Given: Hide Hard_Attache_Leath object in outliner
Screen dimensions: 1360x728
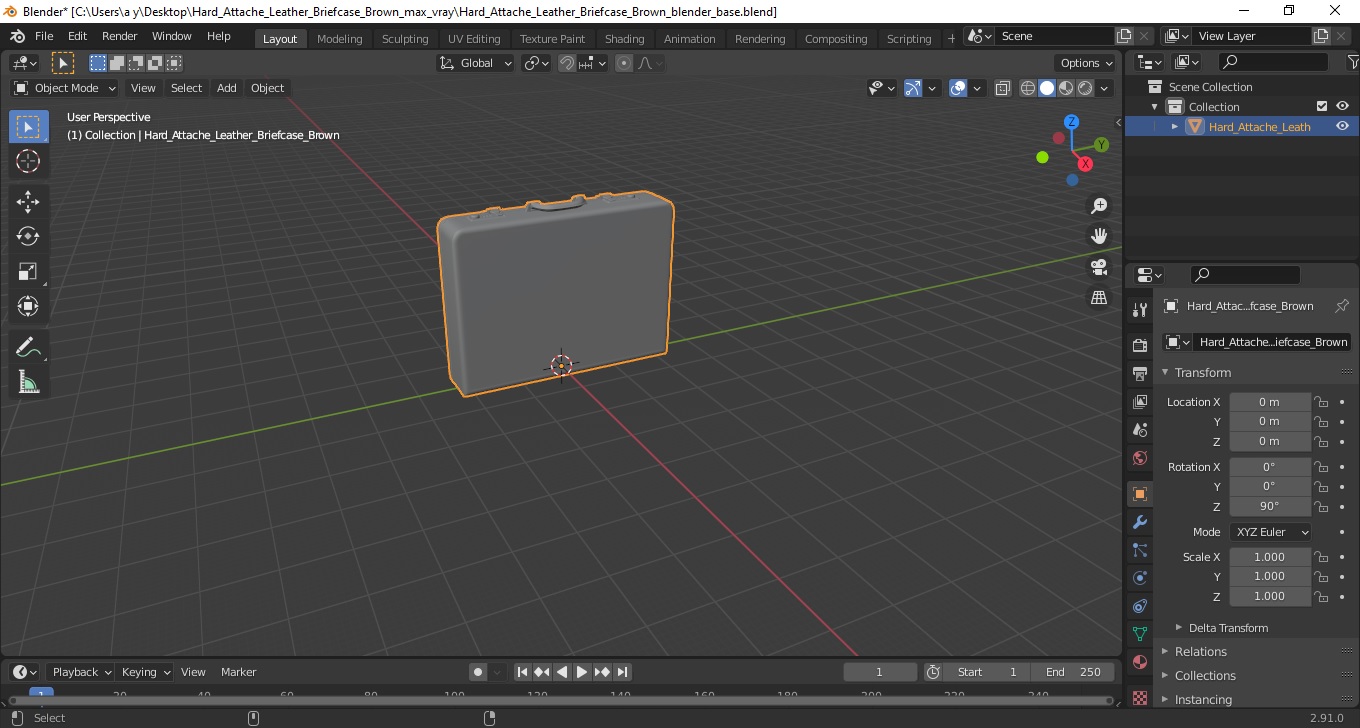Looking at the screenshot, I should (1342, 126).
